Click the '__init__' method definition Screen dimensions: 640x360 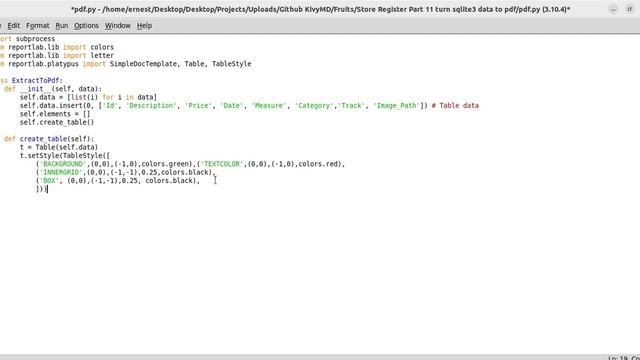[x=36, y=89]
